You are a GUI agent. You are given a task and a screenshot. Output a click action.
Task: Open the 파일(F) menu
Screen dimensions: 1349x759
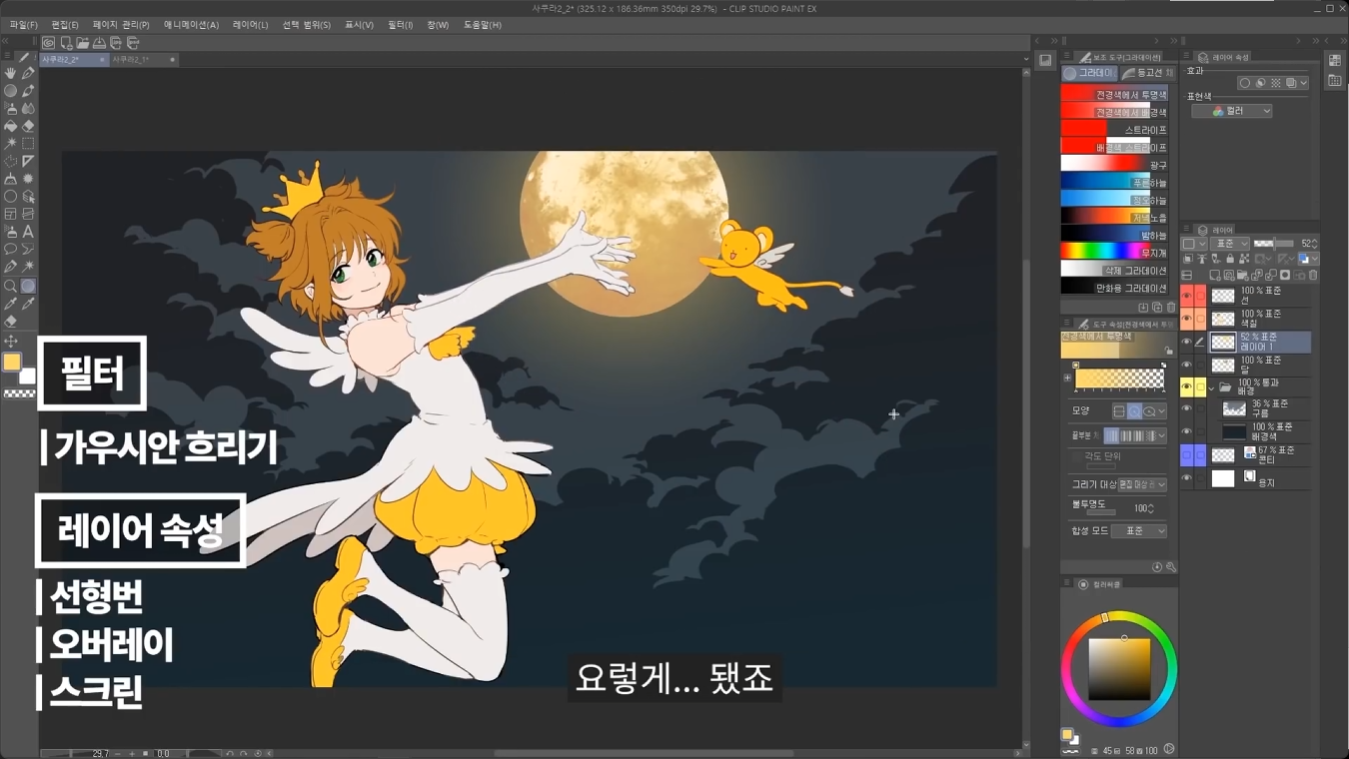click(x=23, y=24)
